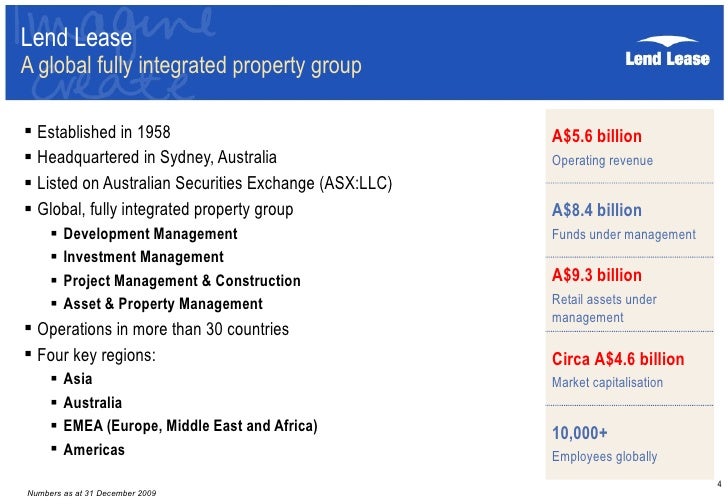Viewport: 728px width, 504px height.
Task: Click the Asia region bullet
Action: click(77, 379)
